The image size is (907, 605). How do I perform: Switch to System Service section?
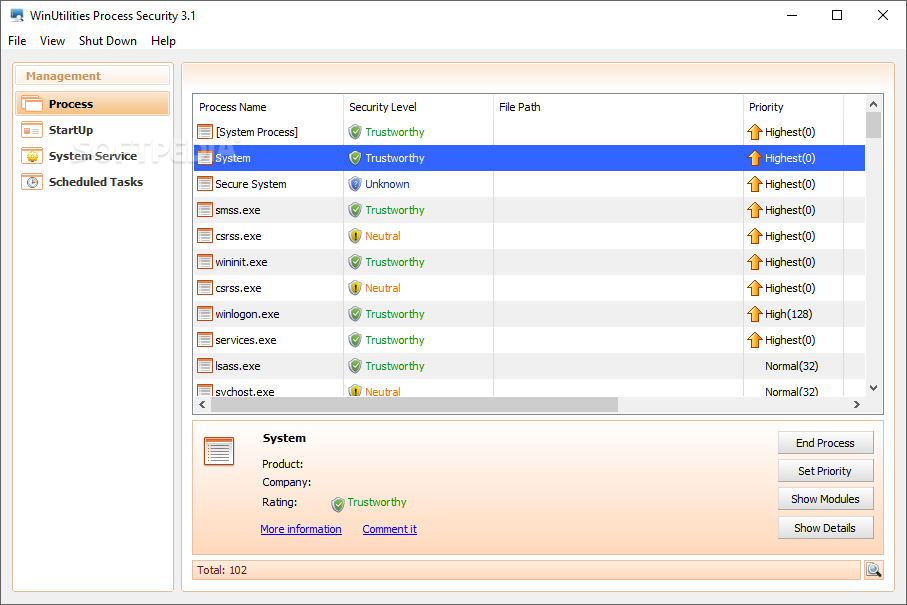click(x=93, y=156)
